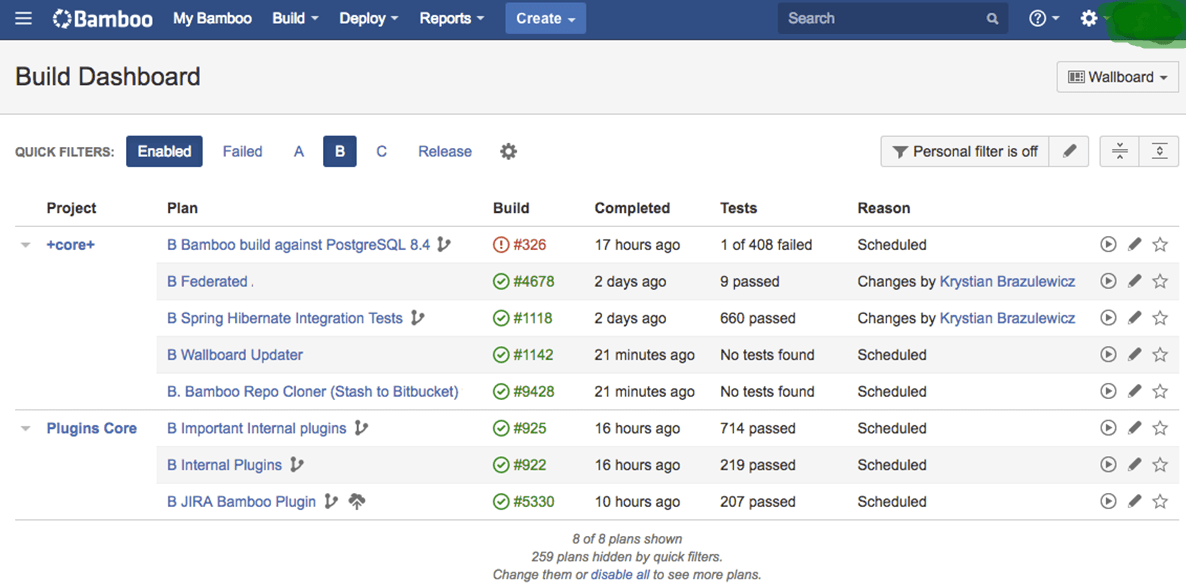Edit personal filter pencil icon
This screenshot has width=1186, height=586.
[x=1069, y=151]
